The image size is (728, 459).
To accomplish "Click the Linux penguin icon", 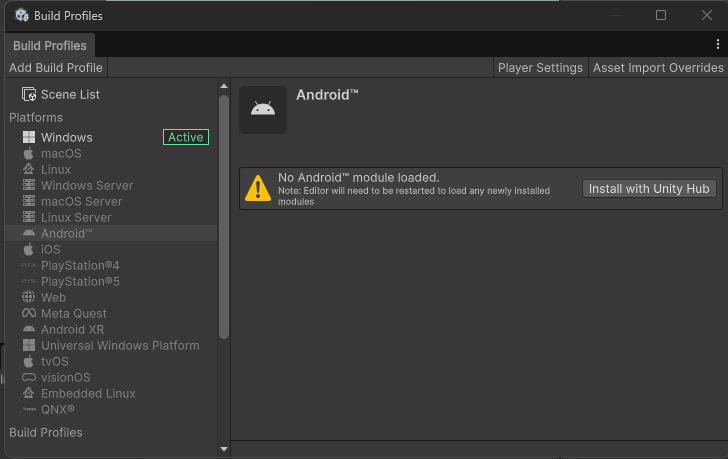I will pyautogui.click(x=29, y=170).
